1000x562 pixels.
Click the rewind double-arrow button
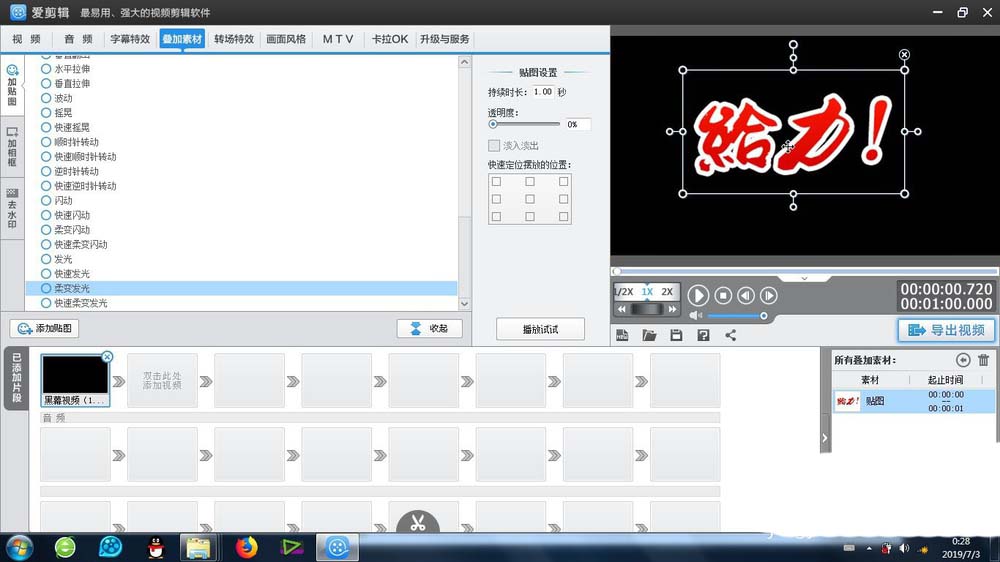click(622, 309)
